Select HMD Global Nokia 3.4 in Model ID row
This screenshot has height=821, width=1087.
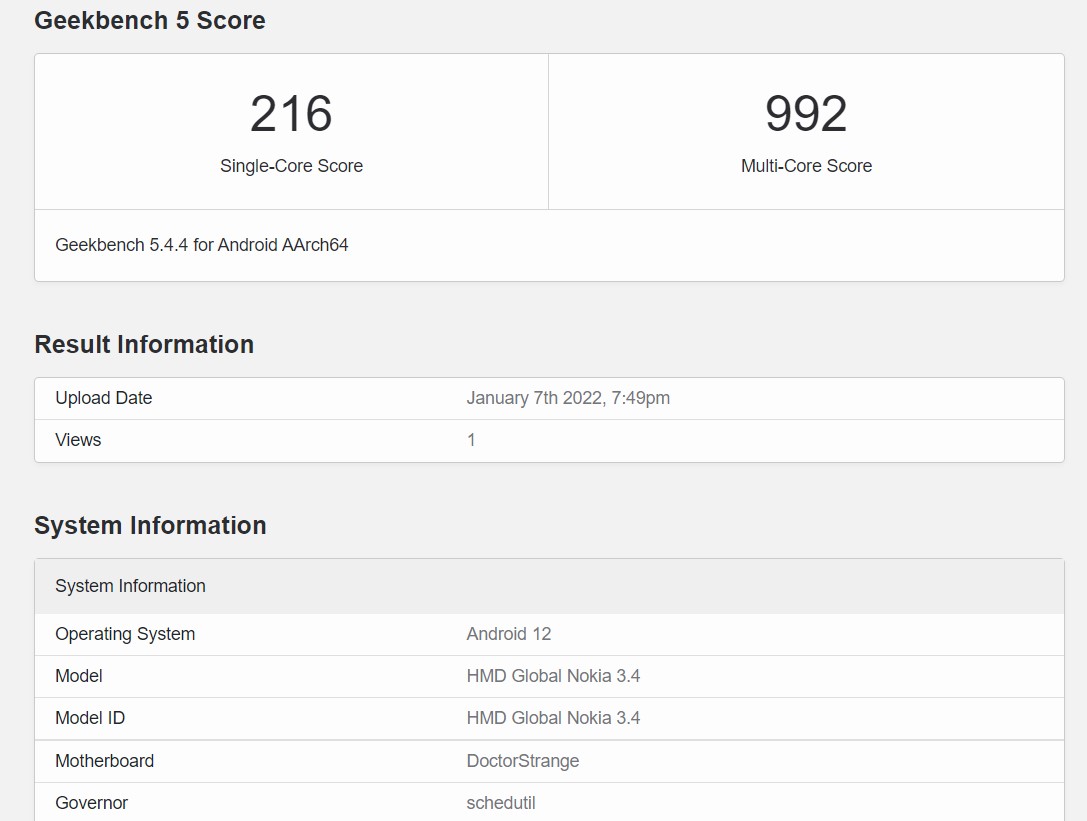553,718
